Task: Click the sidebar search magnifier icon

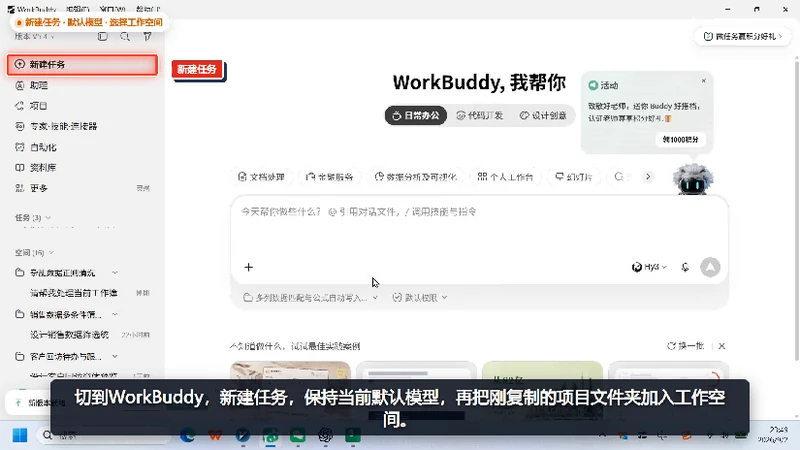Action: point(125,36)
